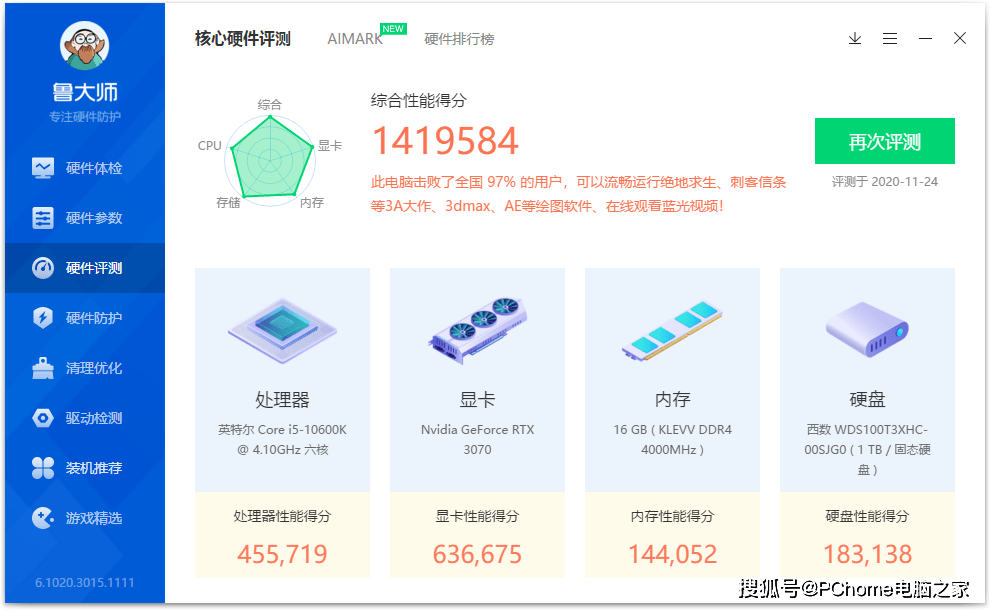Click 西数 WDS100T3XHC disk model text

coord(867,450)
